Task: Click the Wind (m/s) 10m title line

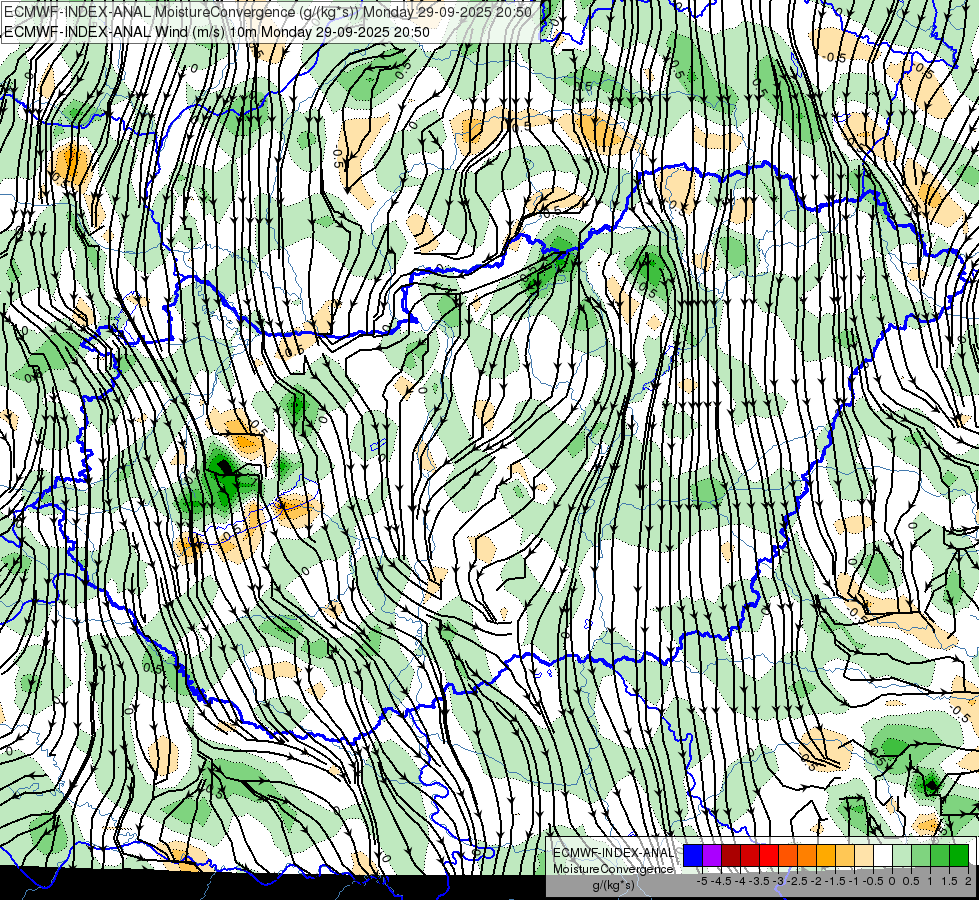Action: tap(217, 32)
